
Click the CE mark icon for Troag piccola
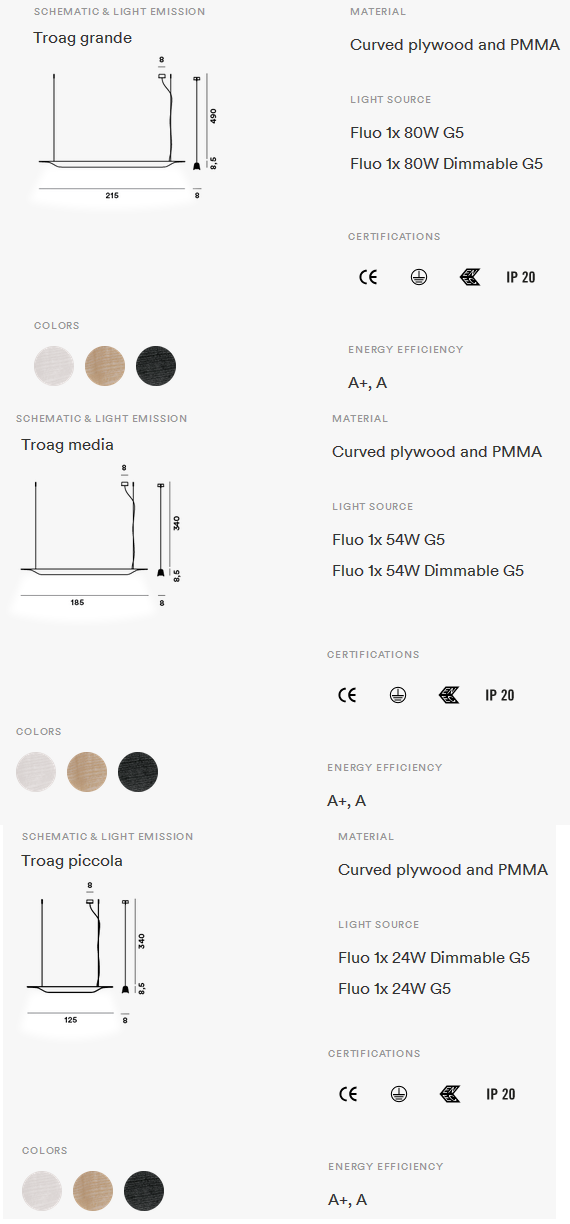pyautogui.click(x=348, y=1094)
